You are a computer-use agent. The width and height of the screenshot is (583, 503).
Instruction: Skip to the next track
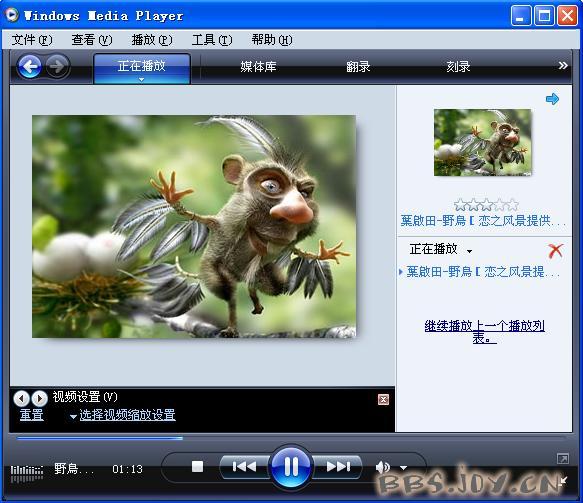point(338,466)
